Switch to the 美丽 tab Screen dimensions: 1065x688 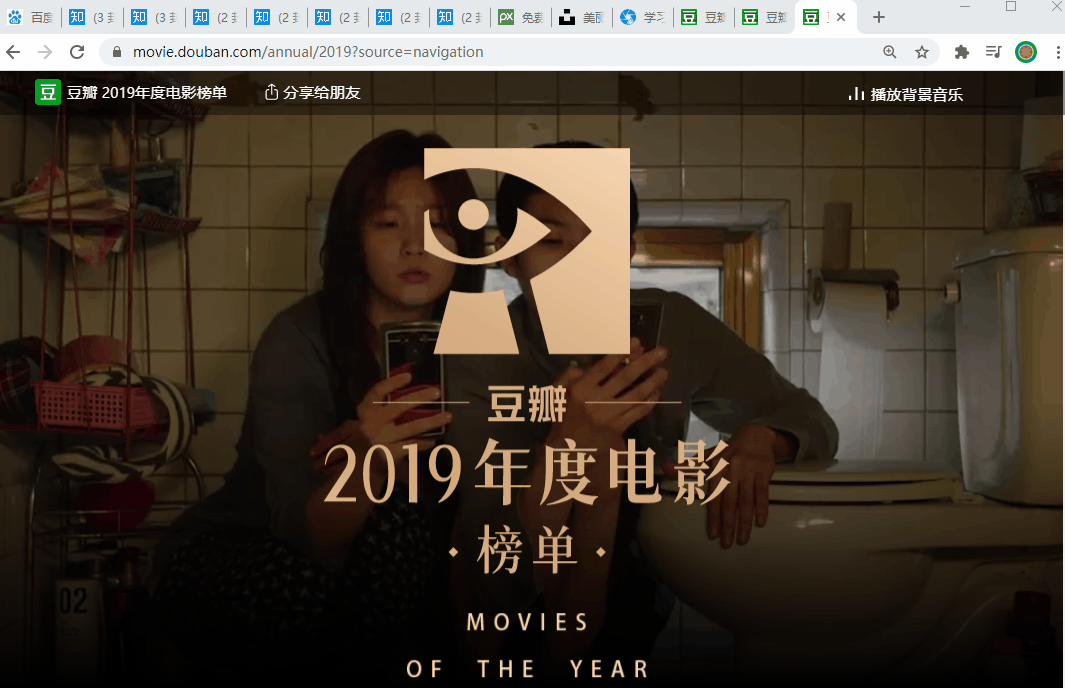pos(582,17)
